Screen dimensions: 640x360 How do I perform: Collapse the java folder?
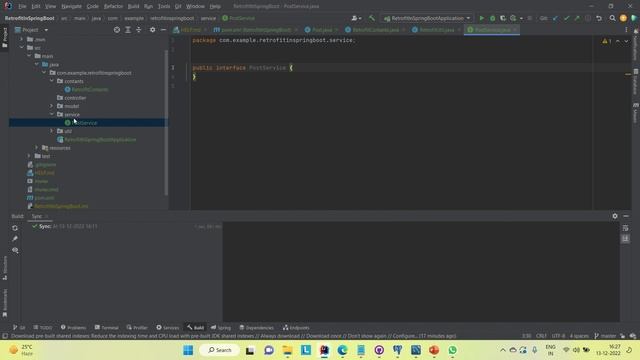click(37, 64)
